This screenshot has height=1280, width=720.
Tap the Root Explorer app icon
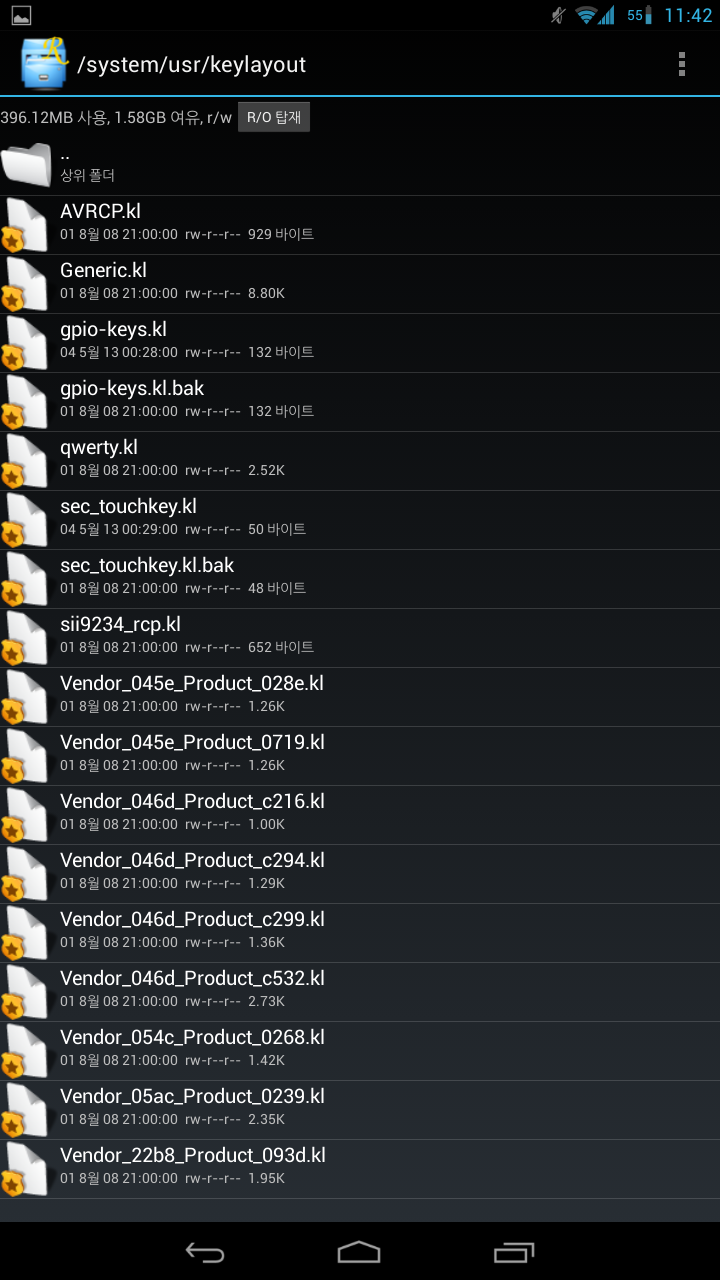(43, 64)
